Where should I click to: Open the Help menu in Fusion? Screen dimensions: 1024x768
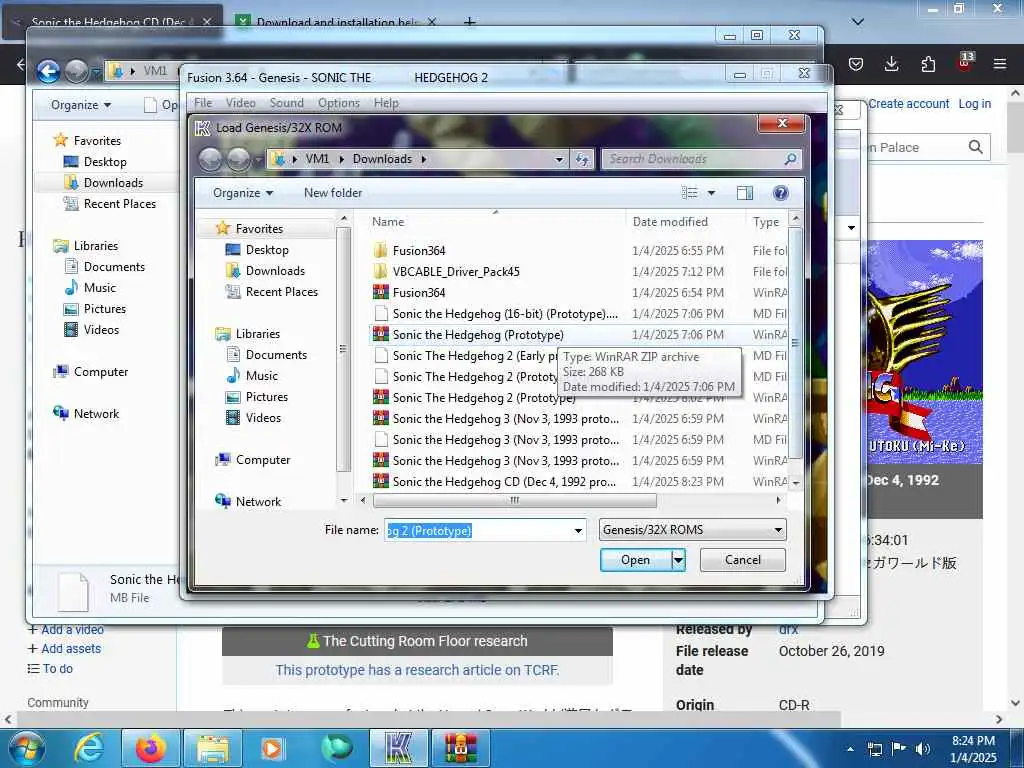coord(386,103)
